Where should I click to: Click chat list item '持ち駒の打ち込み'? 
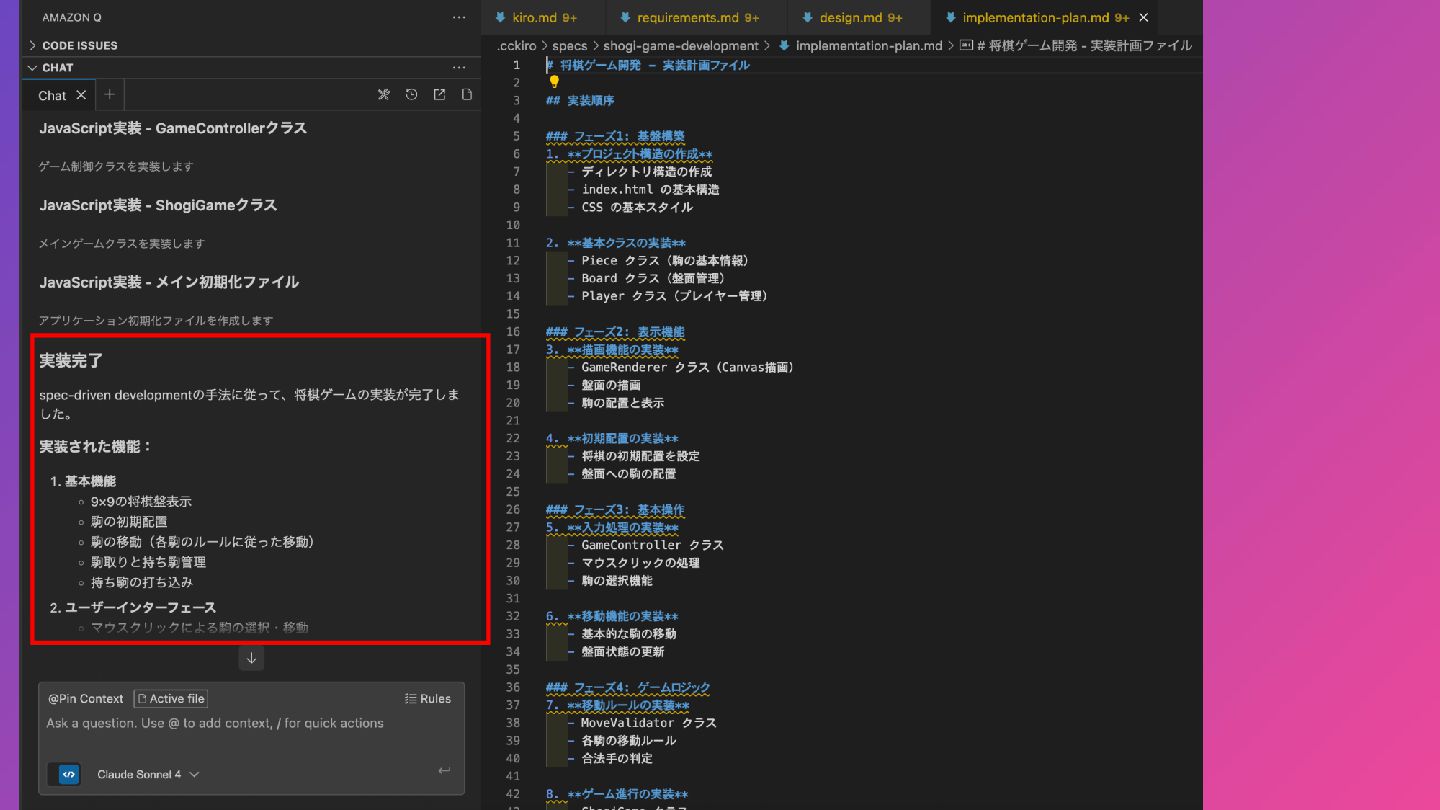141,582
